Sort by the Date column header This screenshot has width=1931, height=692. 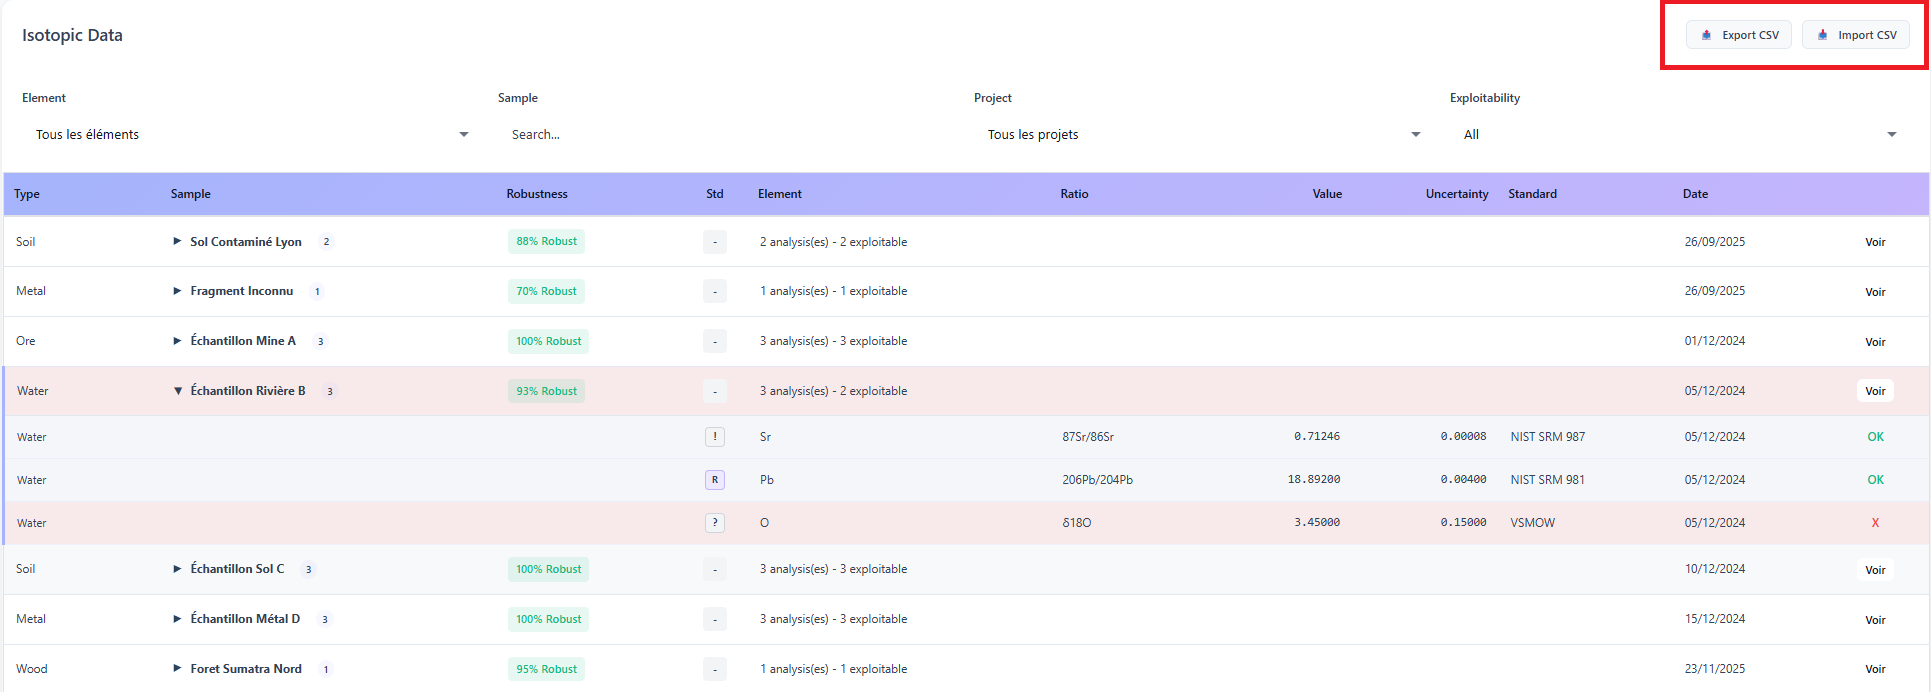coord(1695,194)
